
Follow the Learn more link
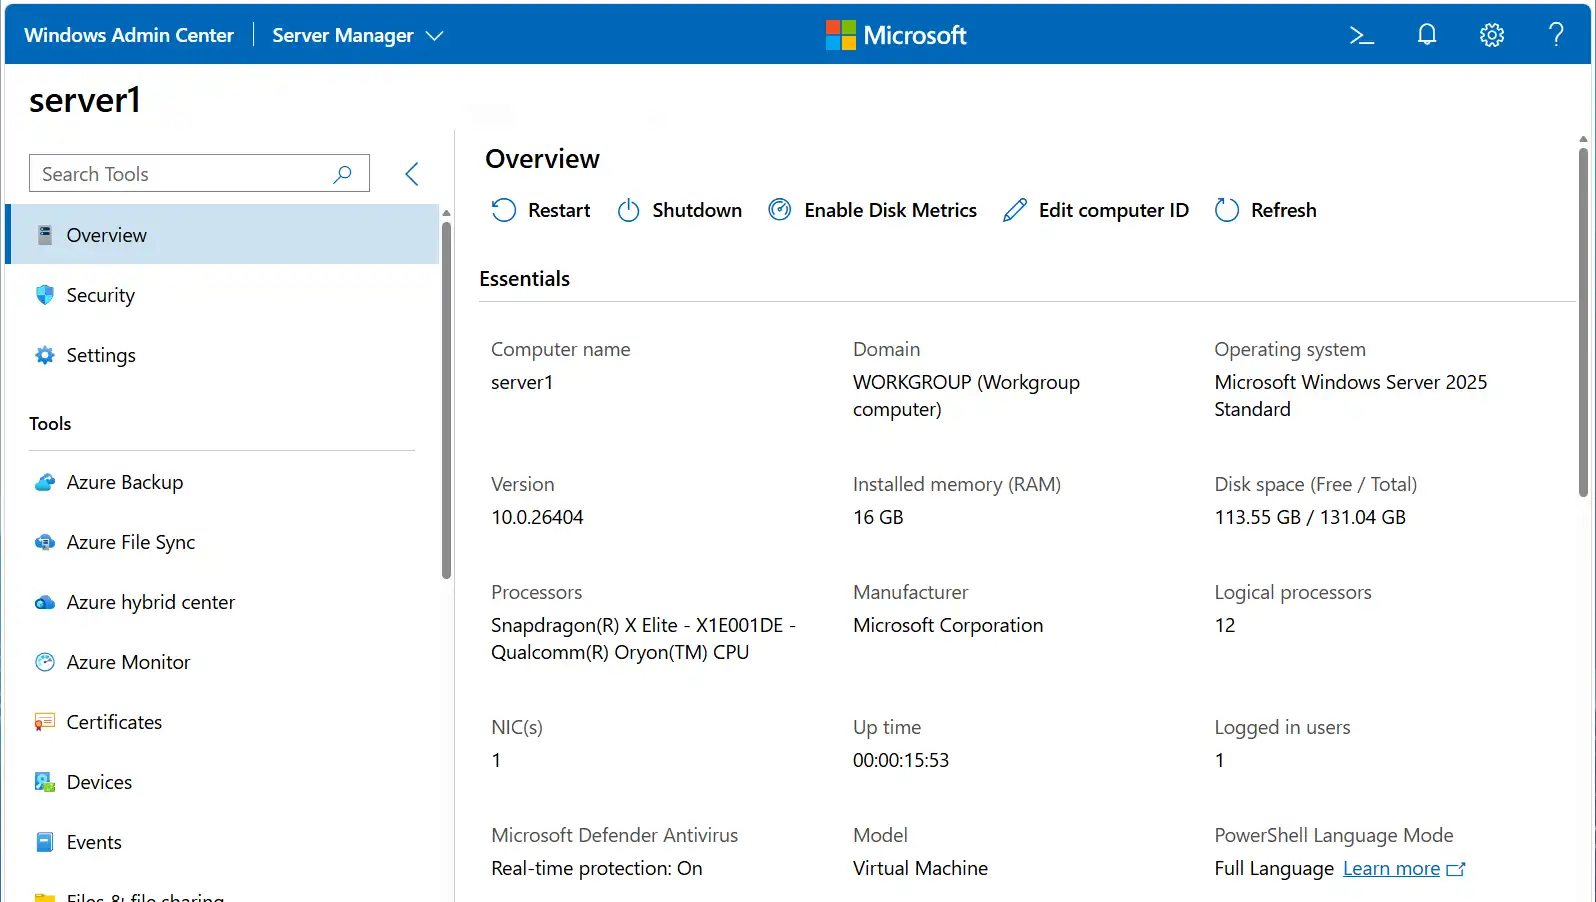pos(1391,868)
